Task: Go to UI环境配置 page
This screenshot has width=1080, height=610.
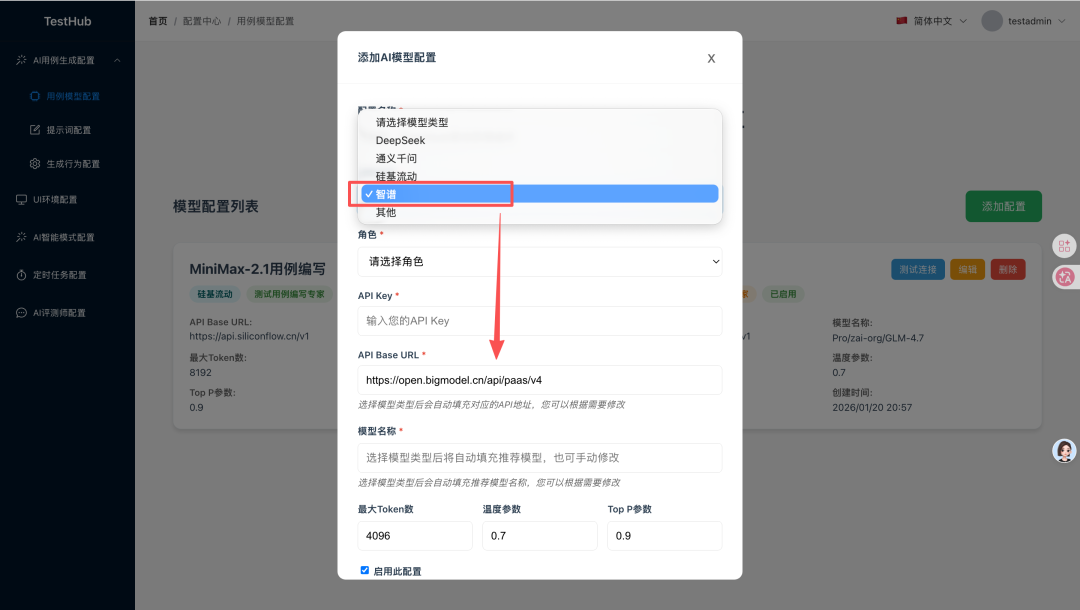Action: [x=55, y=200]
